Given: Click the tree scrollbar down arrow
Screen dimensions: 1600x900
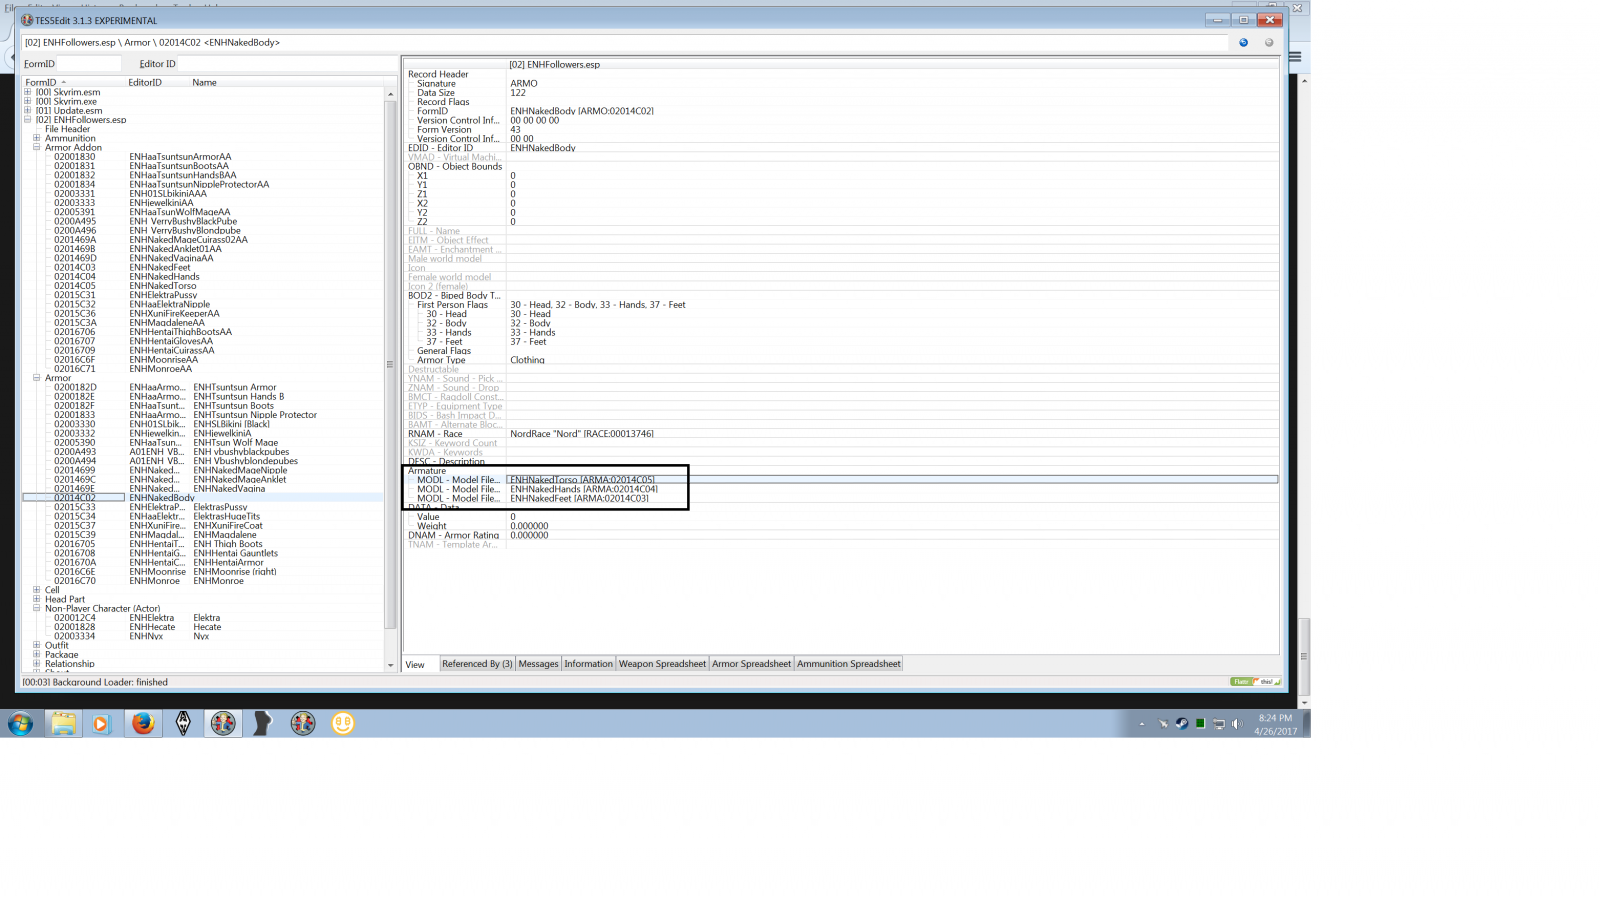Looking at the screenshot, I should tap(390, 665).
